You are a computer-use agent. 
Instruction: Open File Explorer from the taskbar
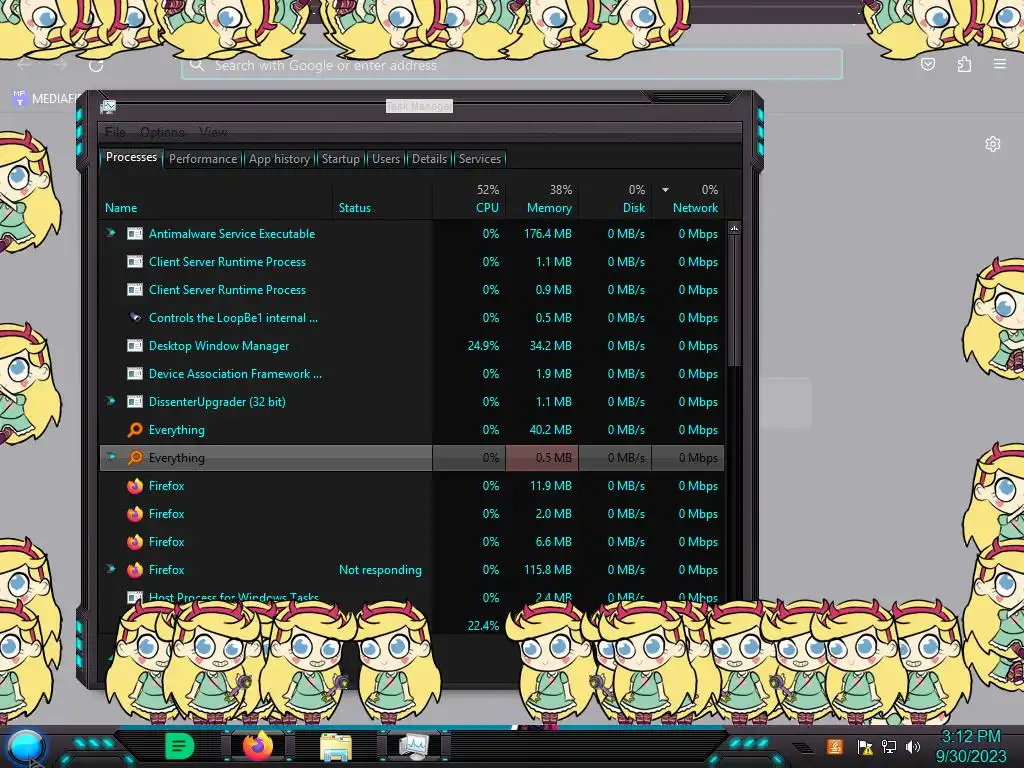(336, 748)
